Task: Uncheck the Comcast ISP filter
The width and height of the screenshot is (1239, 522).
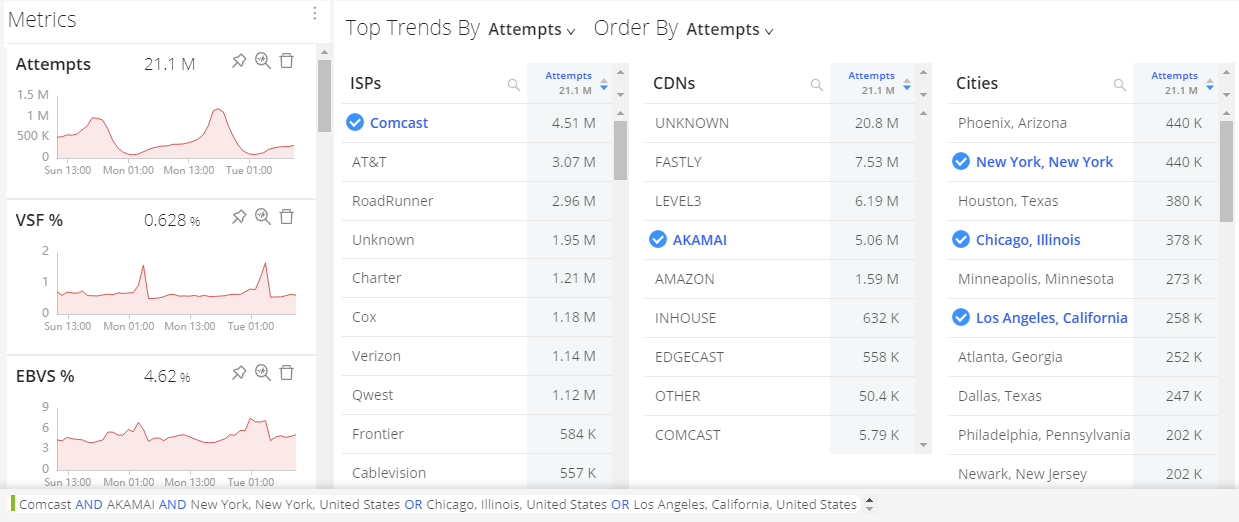Action: click(x=354, y=123)
